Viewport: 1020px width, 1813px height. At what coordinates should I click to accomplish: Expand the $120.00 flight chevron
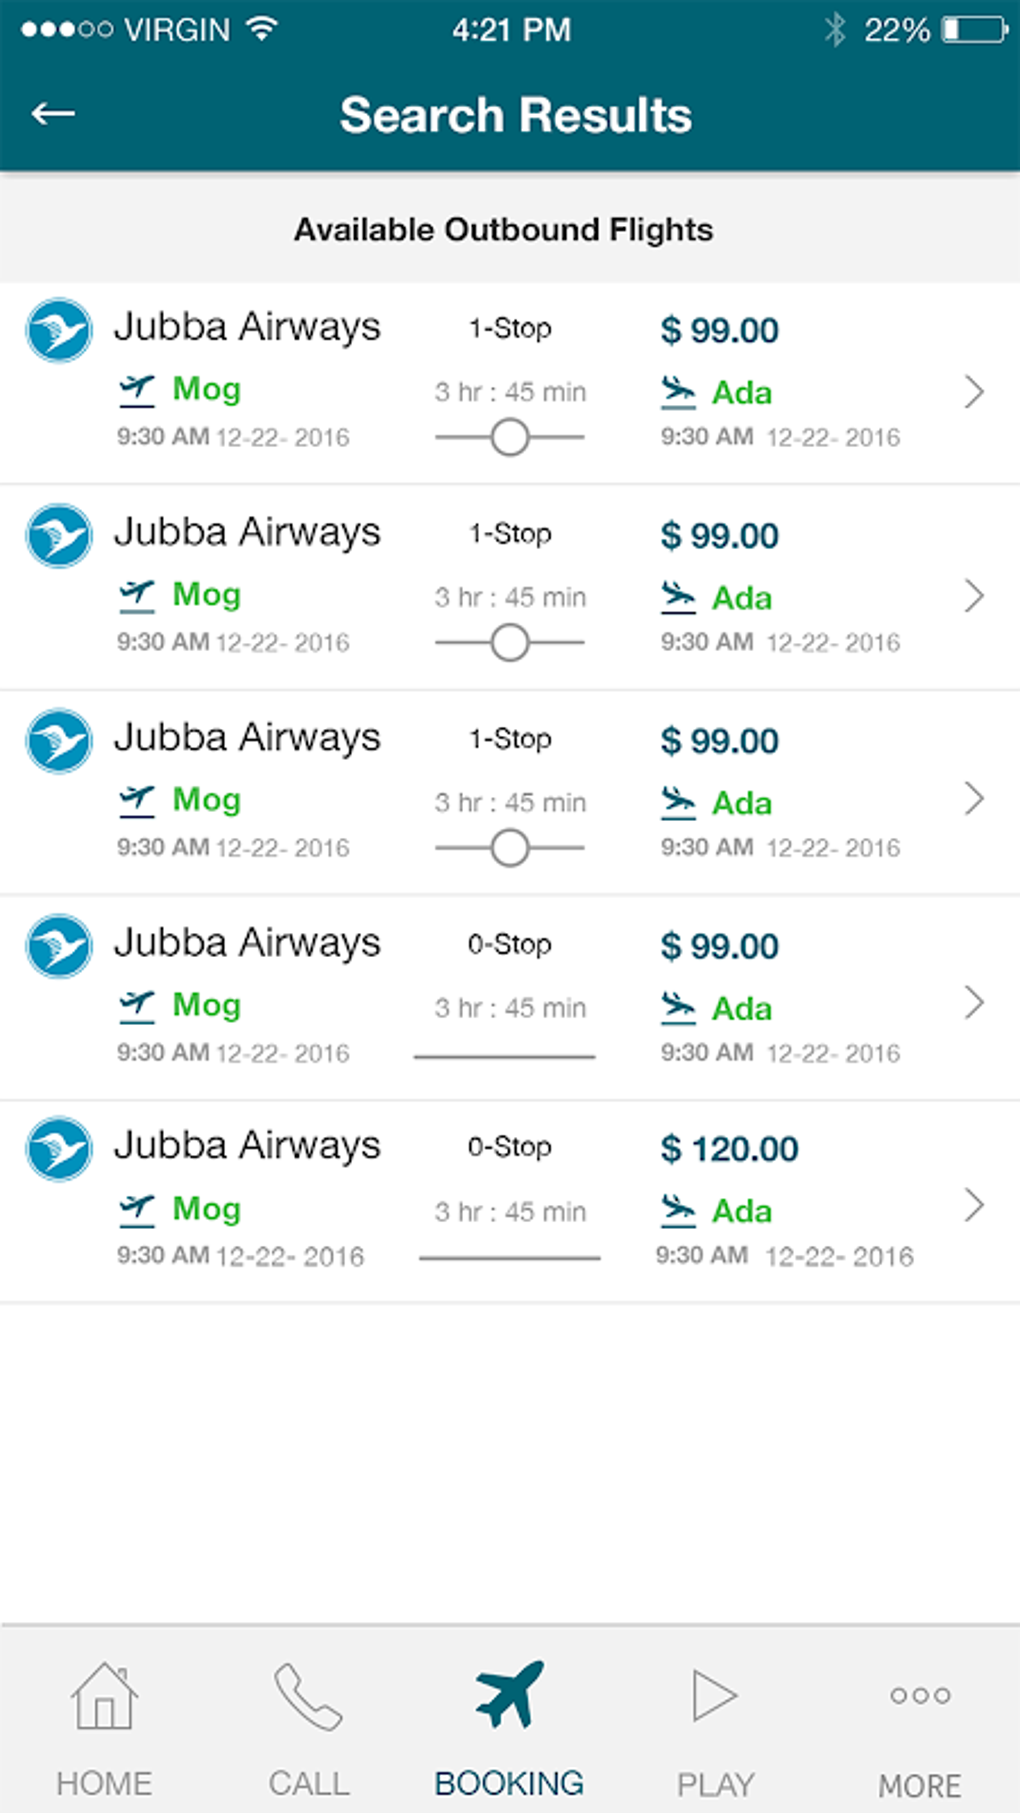(974, 1206)
